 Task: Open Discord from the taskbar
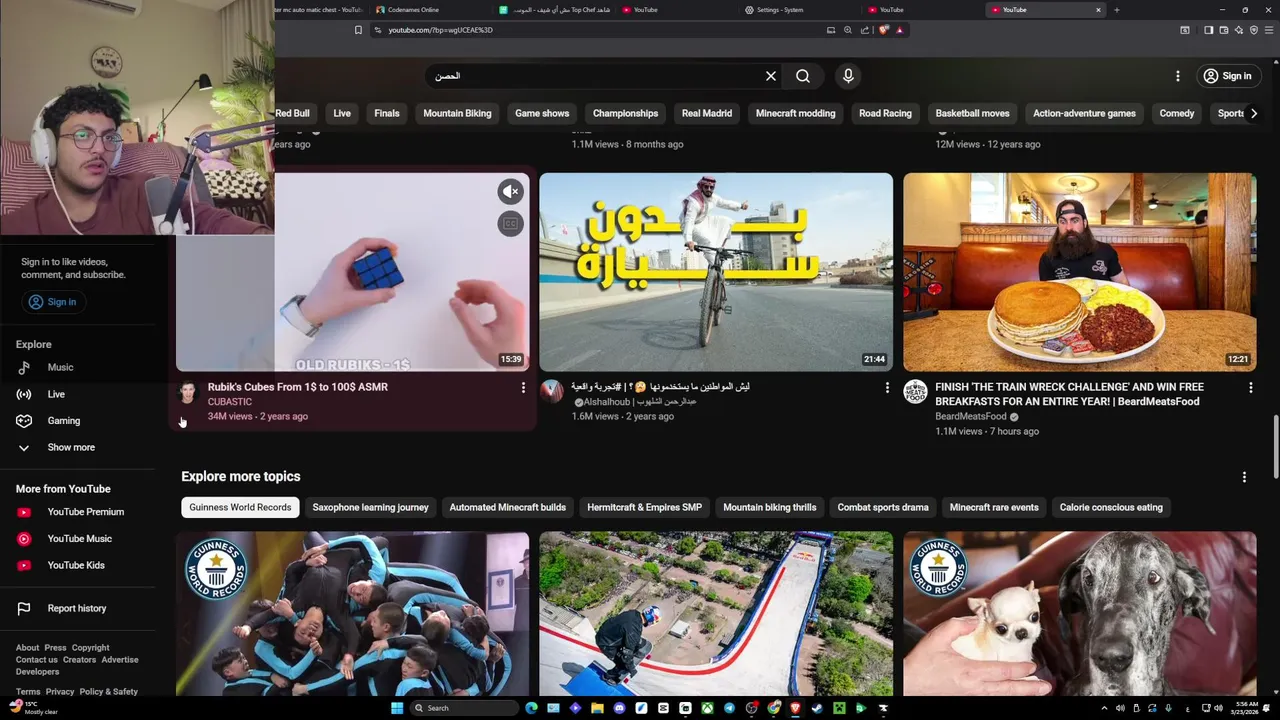[x=619, y=708]
